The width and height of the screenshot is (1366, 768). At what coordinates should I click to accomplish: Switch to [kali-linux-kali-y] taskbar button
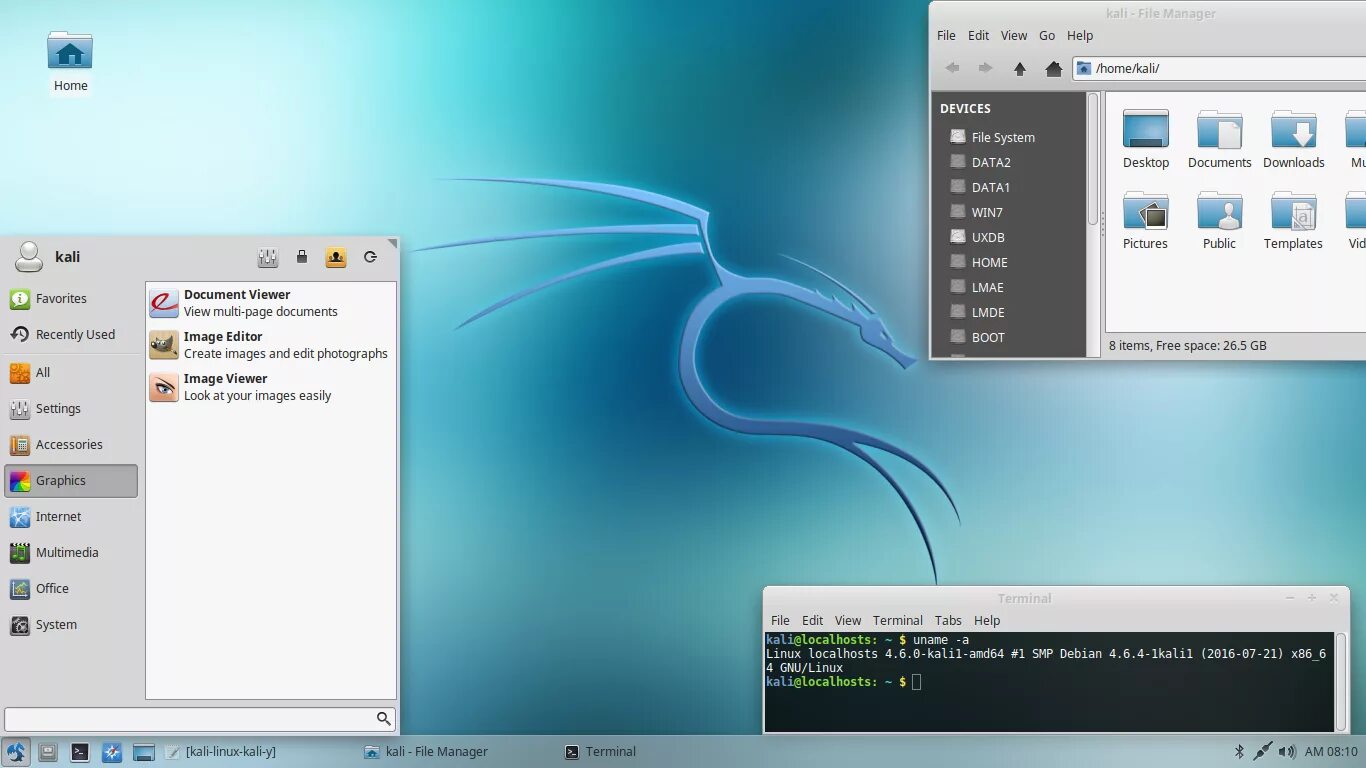point(220,752)
